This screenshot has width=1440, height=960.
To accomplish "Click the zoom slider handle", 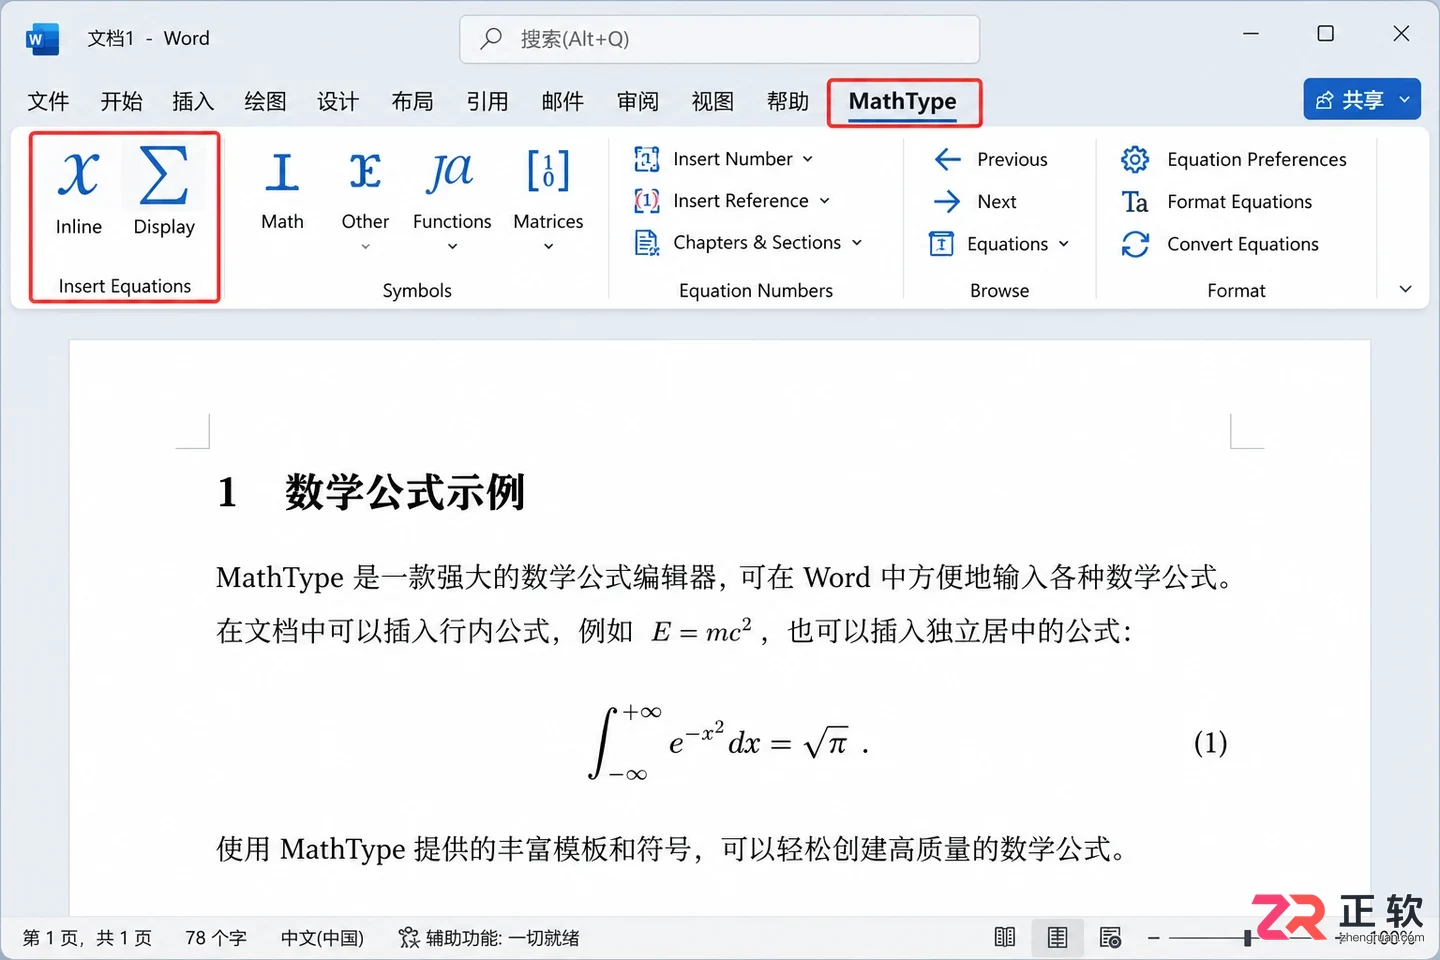I will 1248,938.
